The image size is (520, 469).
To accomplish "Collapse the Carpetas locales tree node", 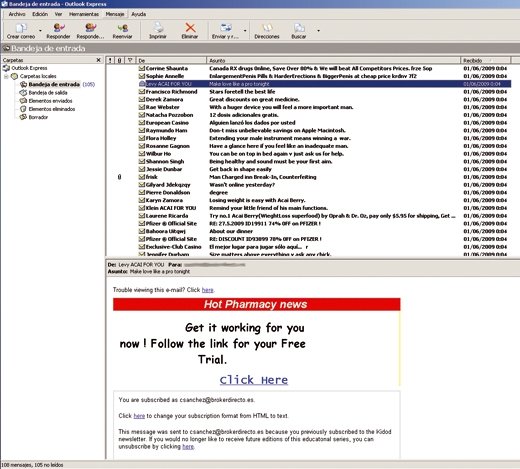I will click(x=6, y=76).
